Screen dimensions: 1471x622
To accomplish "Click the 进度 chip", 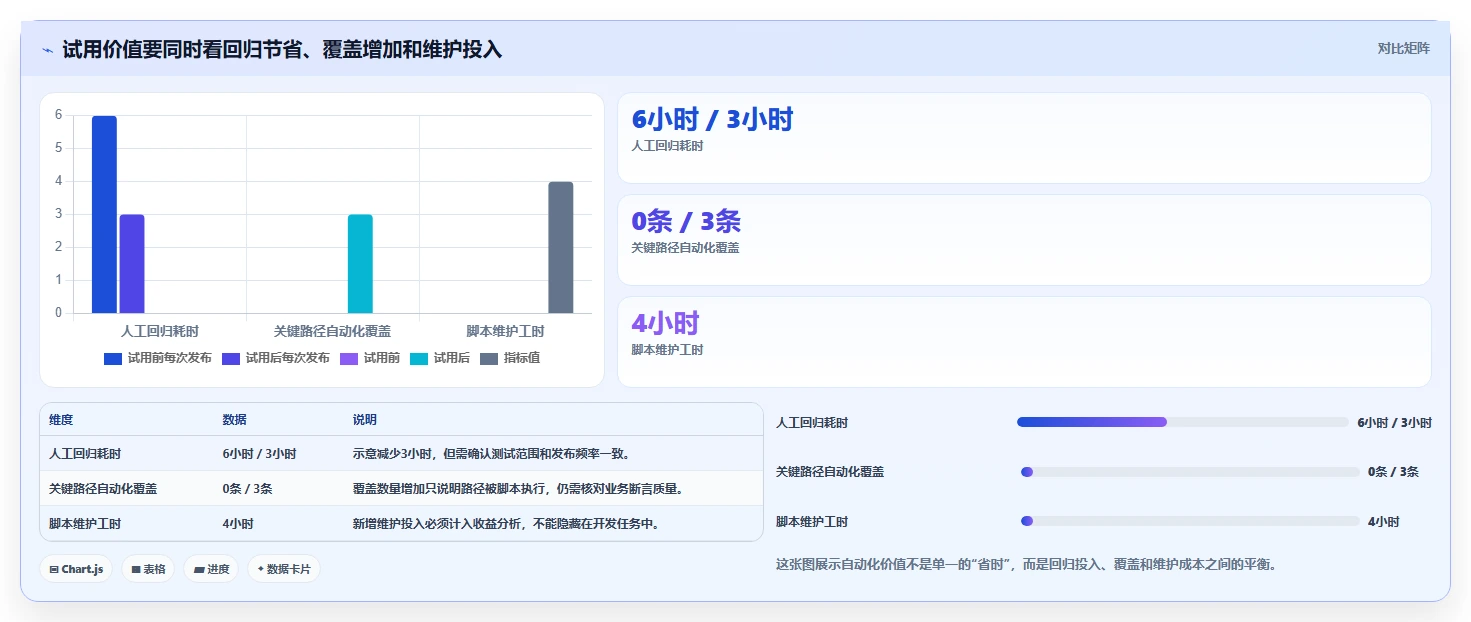I will click(211, 569).
